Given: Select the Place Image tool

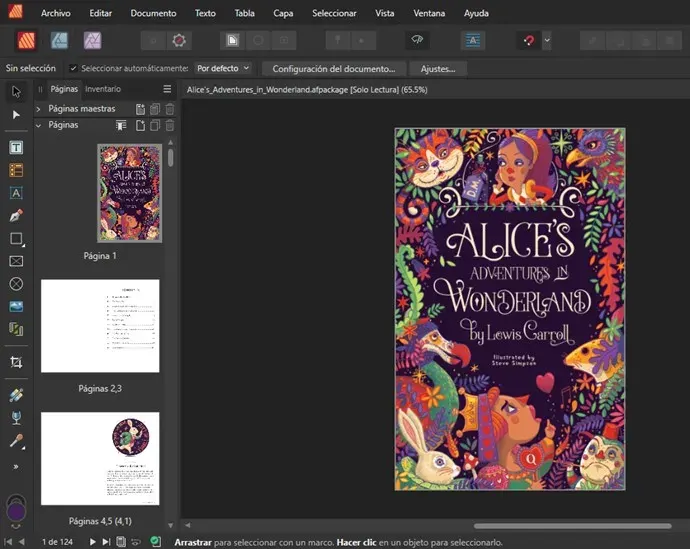Looking at the screenshot, I should pos(16,307).
